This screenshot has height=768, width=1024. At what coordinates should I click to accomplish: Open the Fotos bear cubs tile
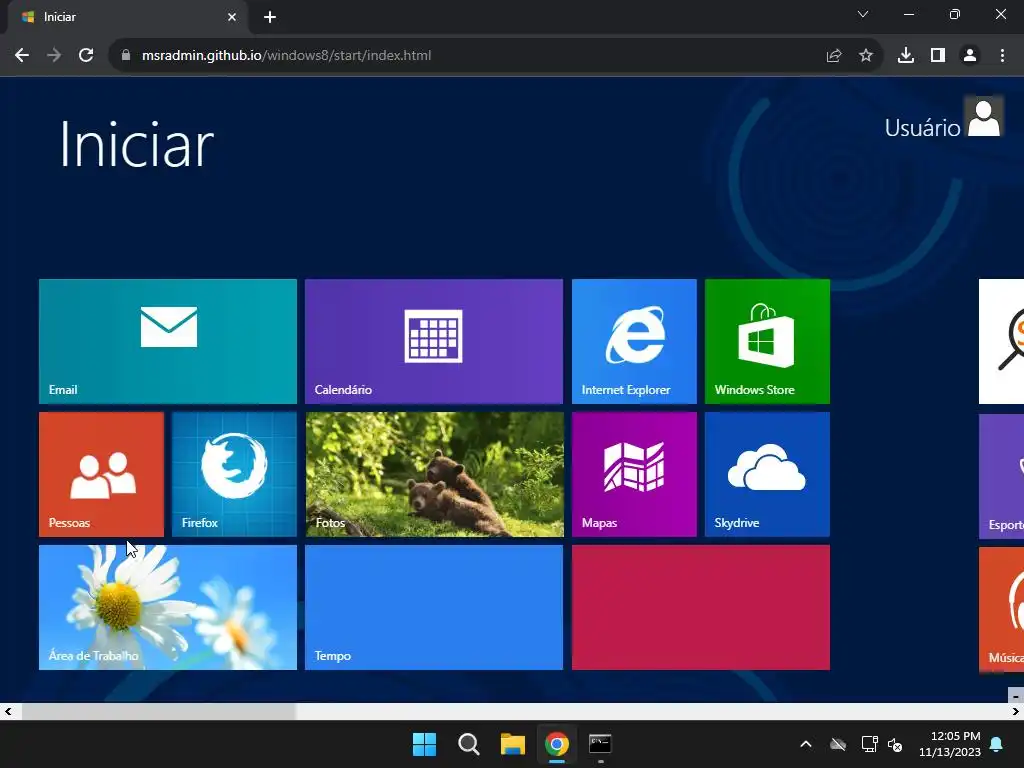click(434, 475)
